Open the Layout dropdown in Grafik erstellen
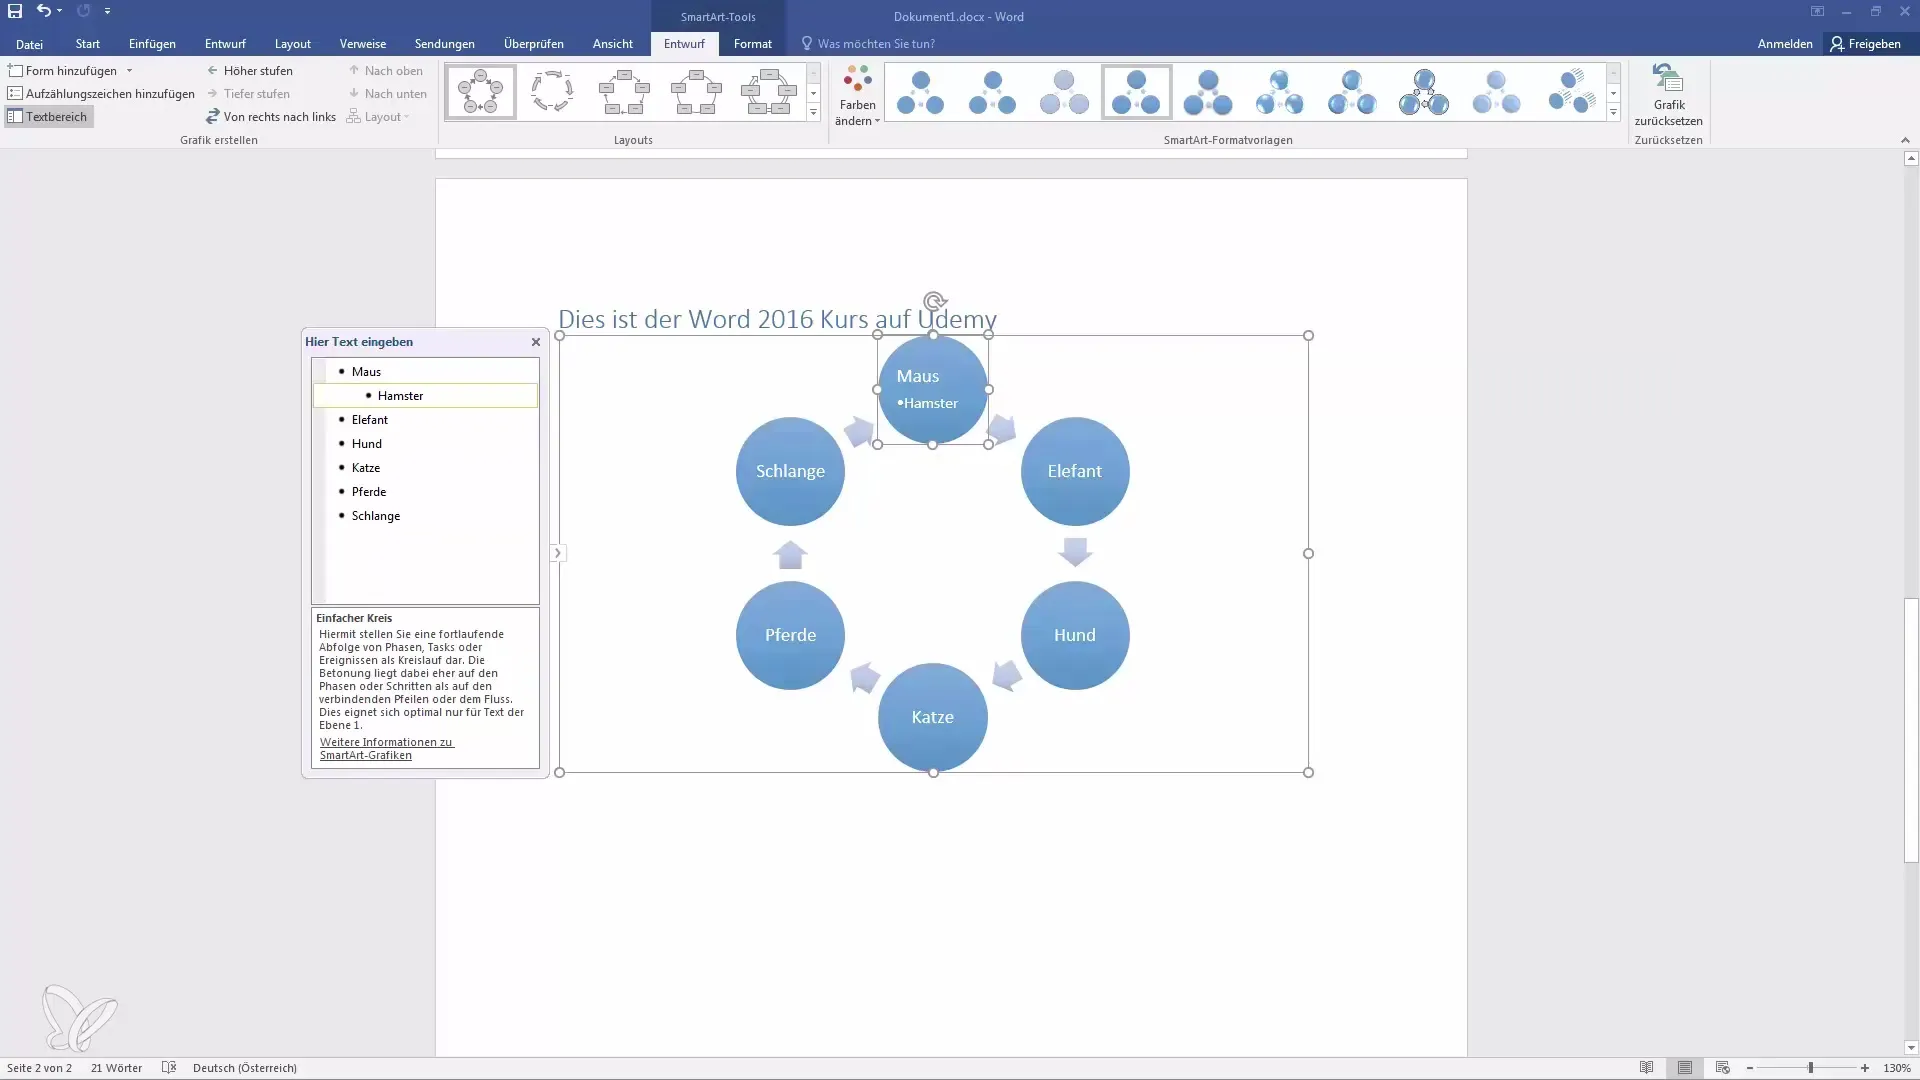This screenshot has width=1920, height=1080. coord(378,117)
